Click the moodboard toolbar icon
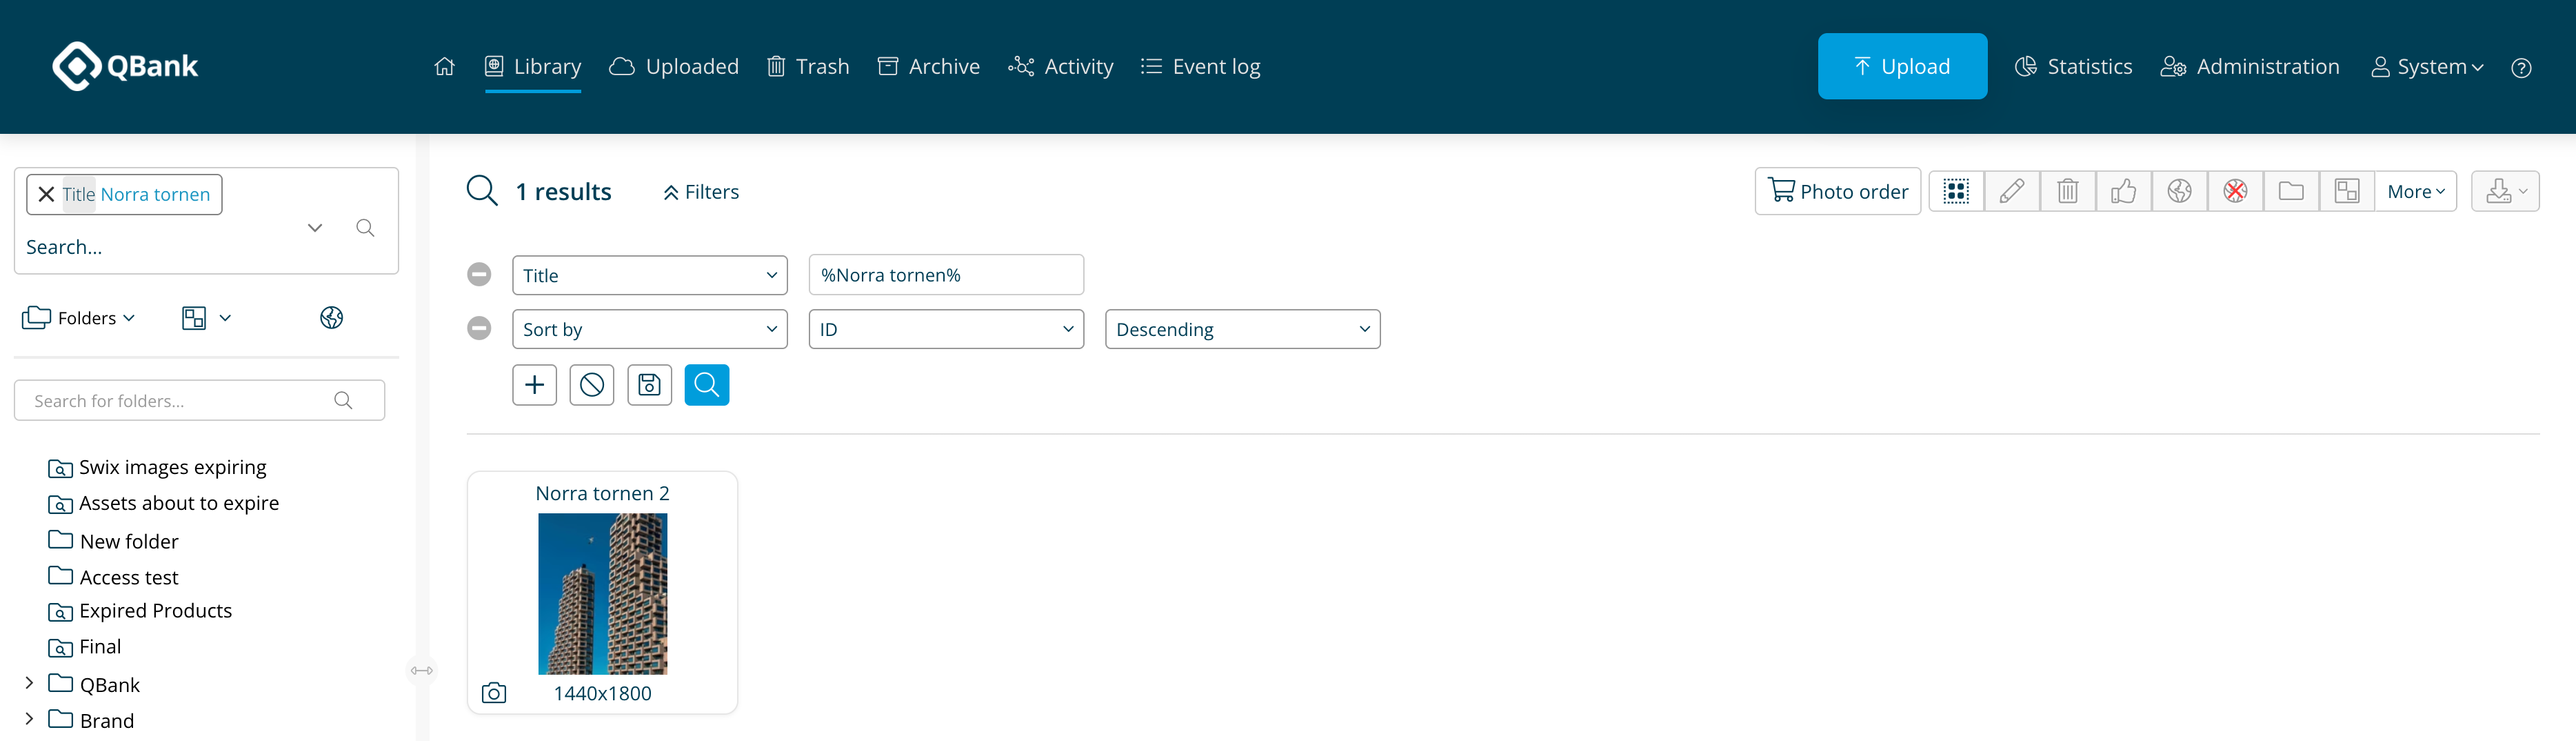 tap(2347, 191)
